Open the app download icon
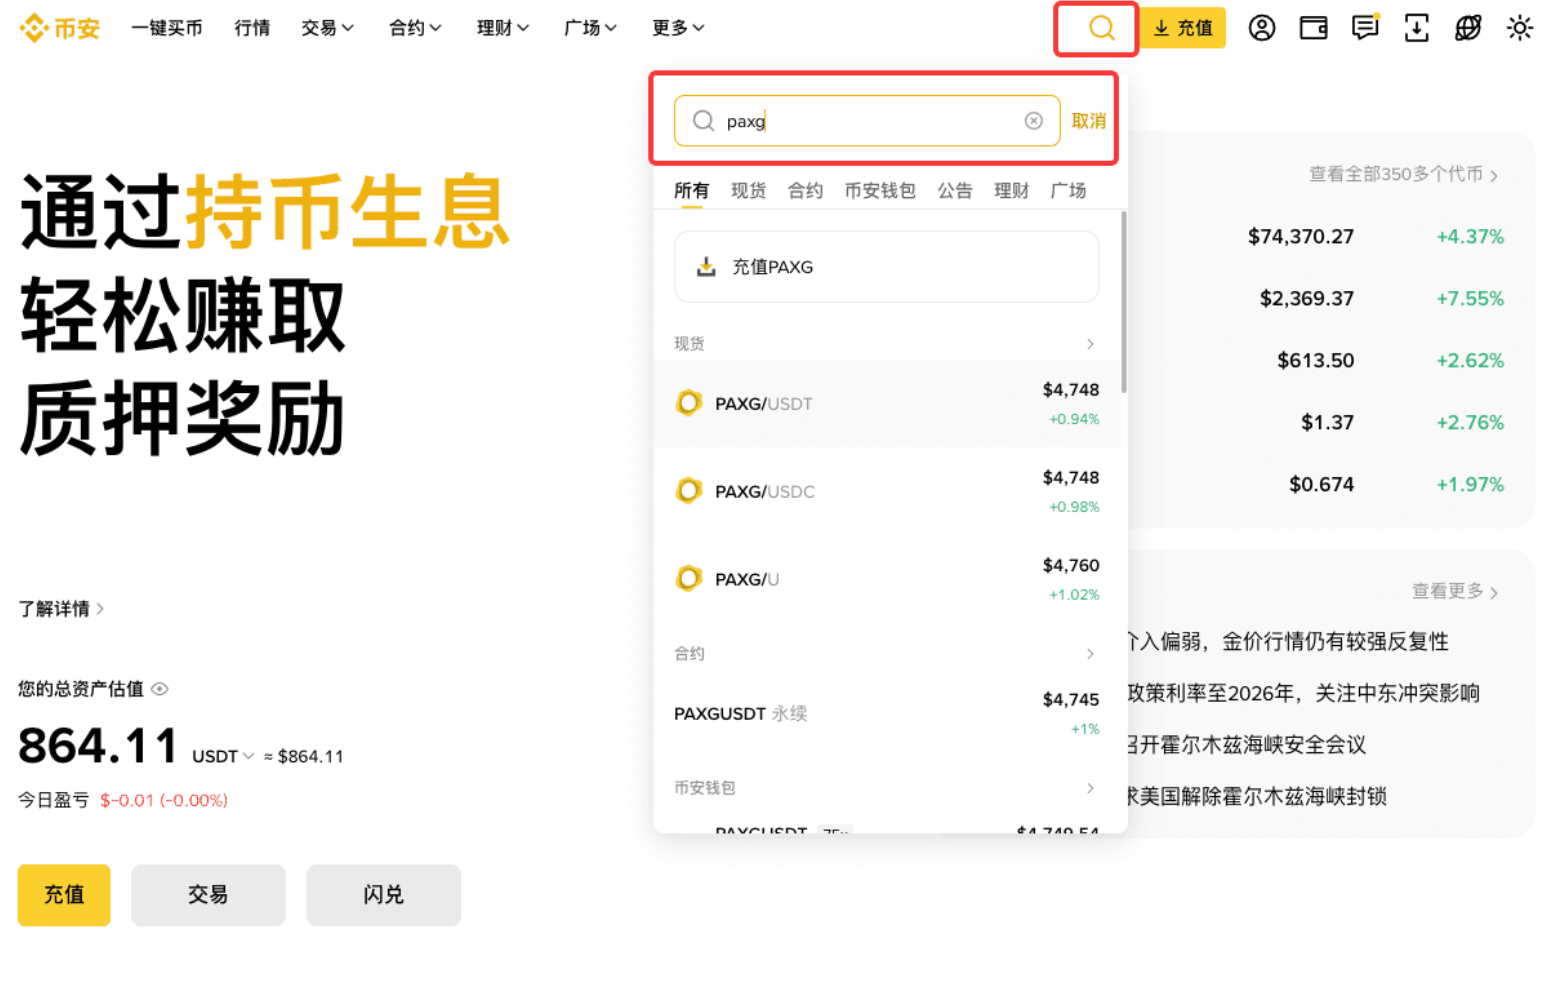1541x1005 pixels. click(x=1417, y=28)
